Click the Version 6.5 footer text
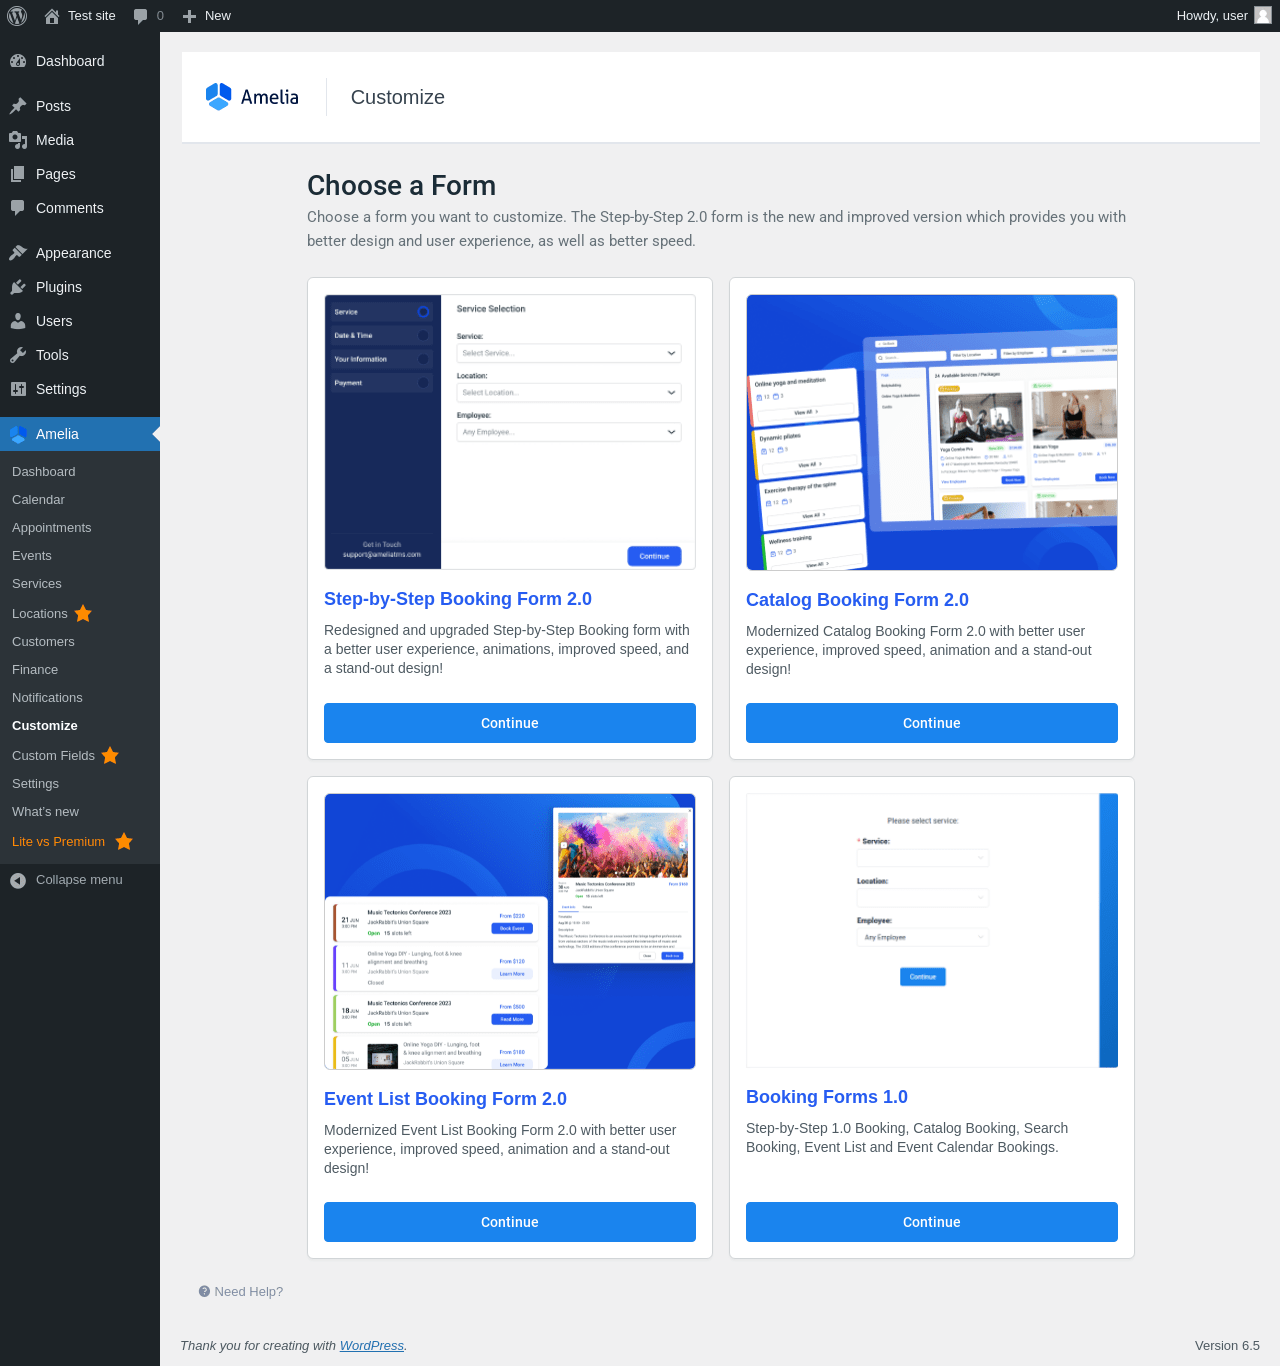The width and height of the screenshot is (1280, 1366). pos(1227,1346)
